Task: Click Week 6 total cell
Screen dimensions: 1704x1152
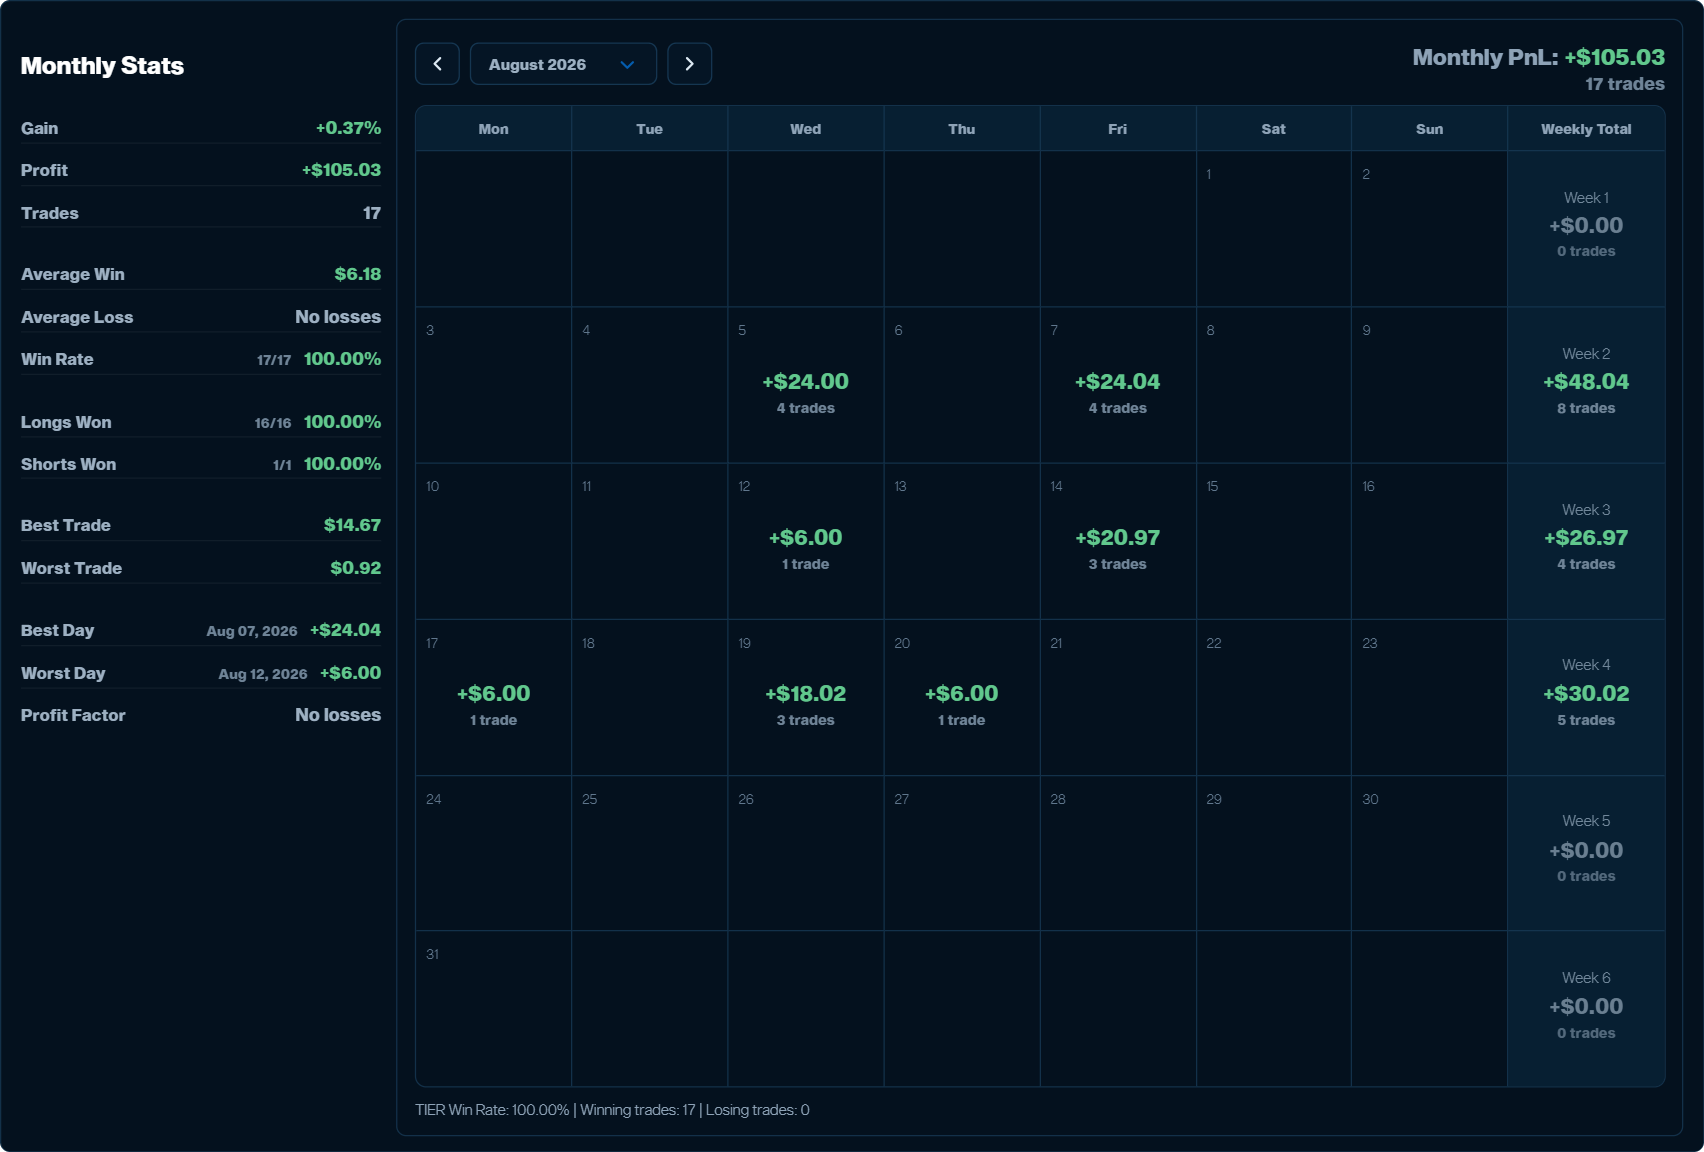Action: [1586, 1009]
